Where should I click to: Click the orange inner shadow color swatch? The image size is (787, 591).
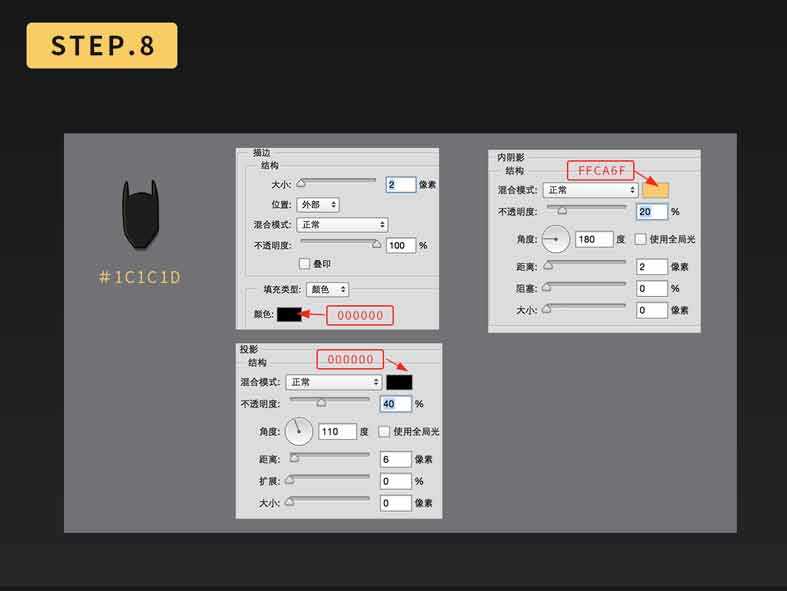coord(656,189)
